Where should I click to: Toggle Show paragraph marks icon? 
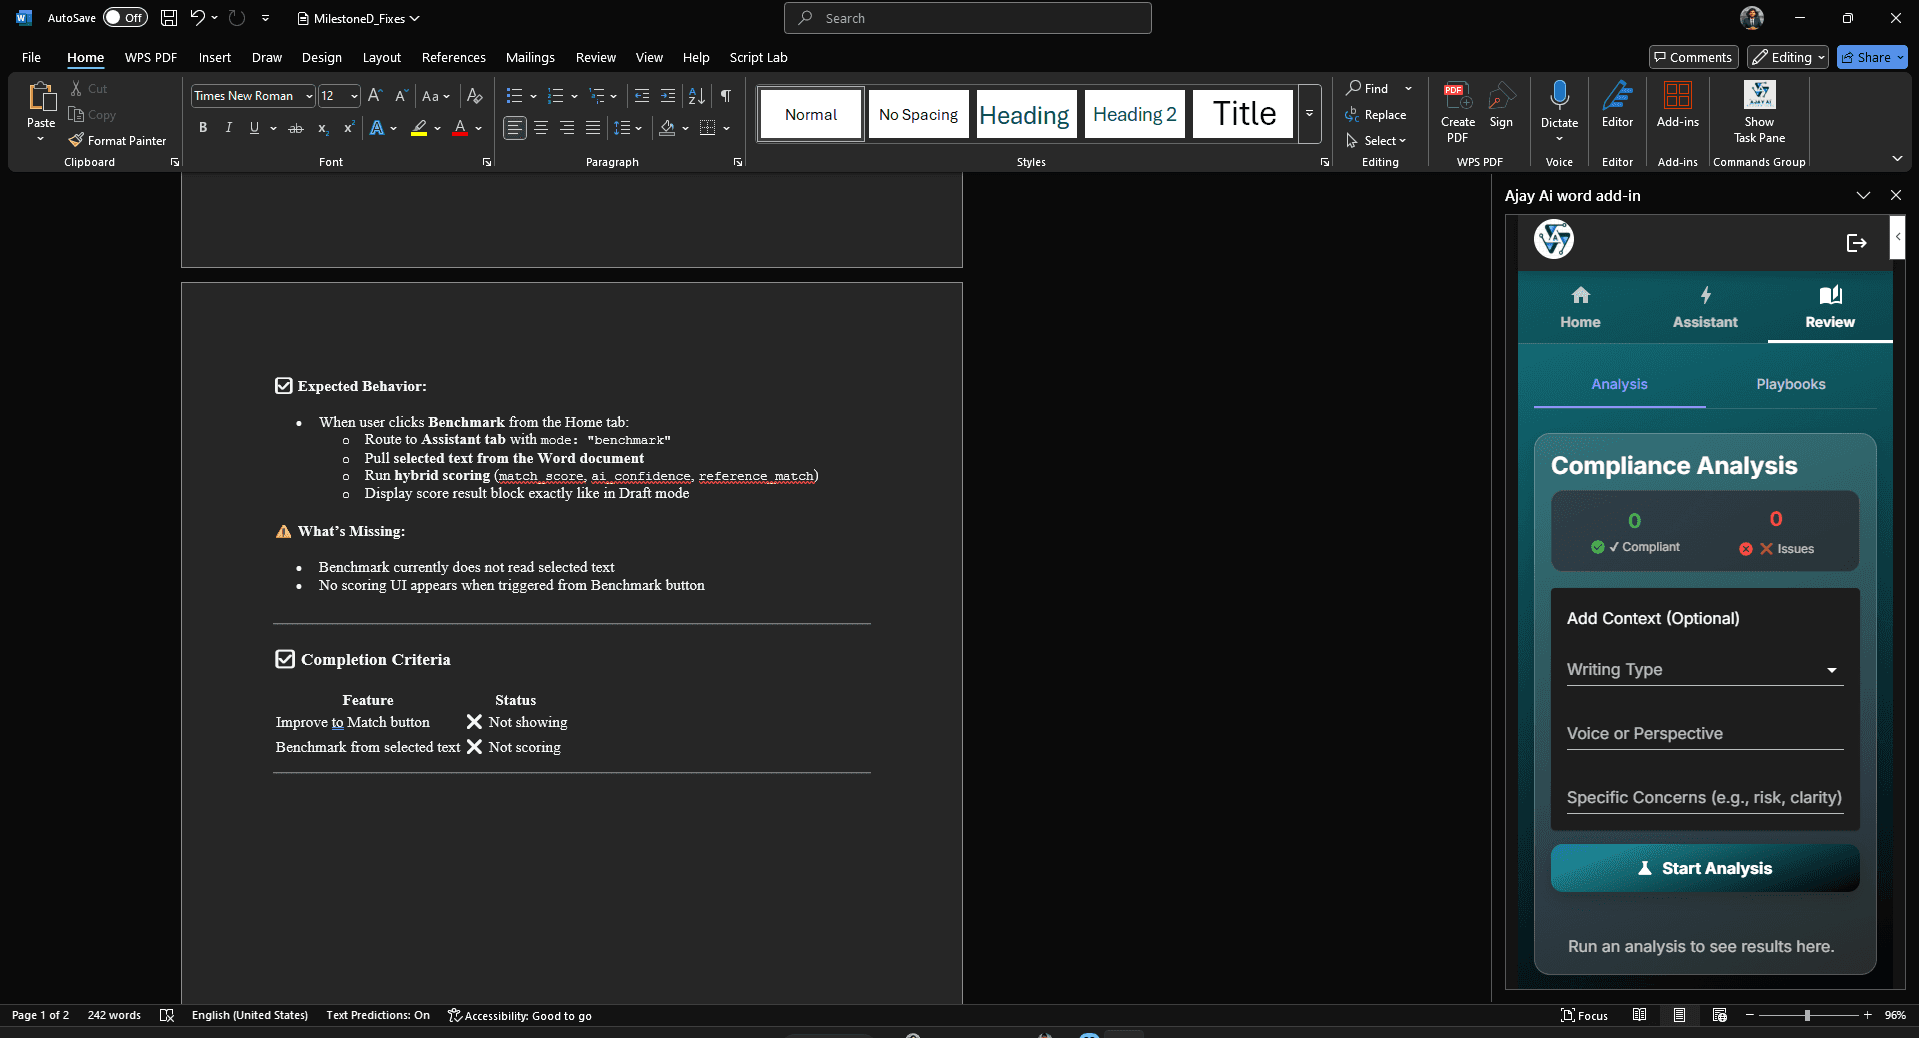[x=726, y=96]
